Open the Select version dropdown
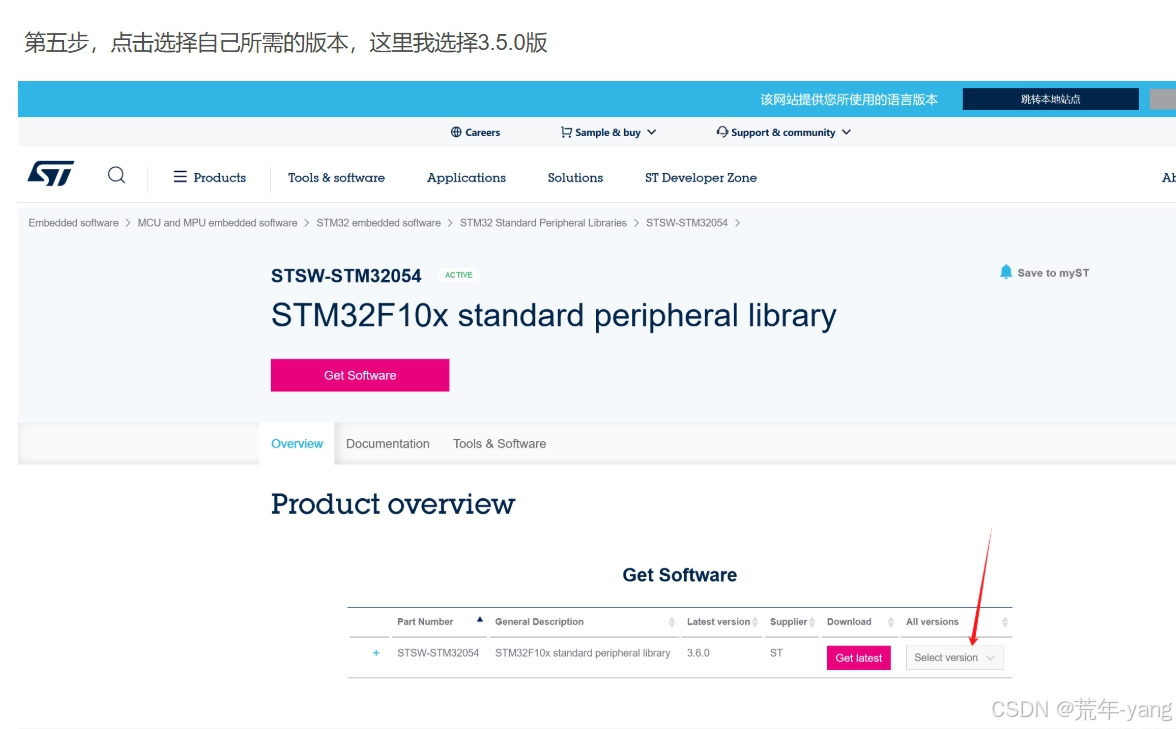1176x729 pixels. [954, 658]
